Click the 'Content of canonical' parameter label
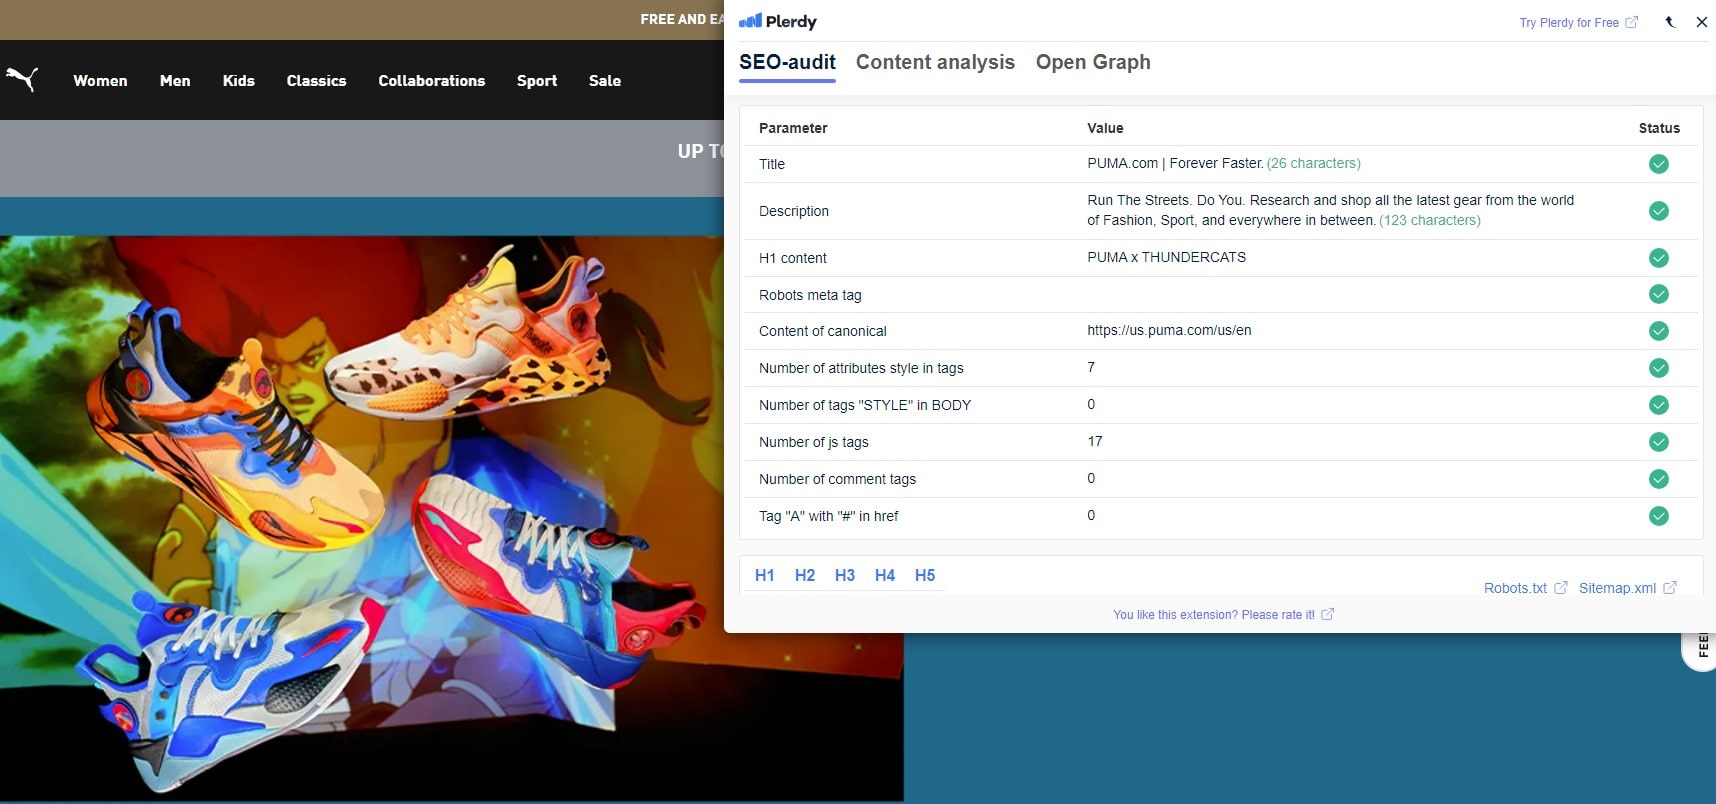The width and height of the screenshot is (1716, 804). click(x=823, y=331)
